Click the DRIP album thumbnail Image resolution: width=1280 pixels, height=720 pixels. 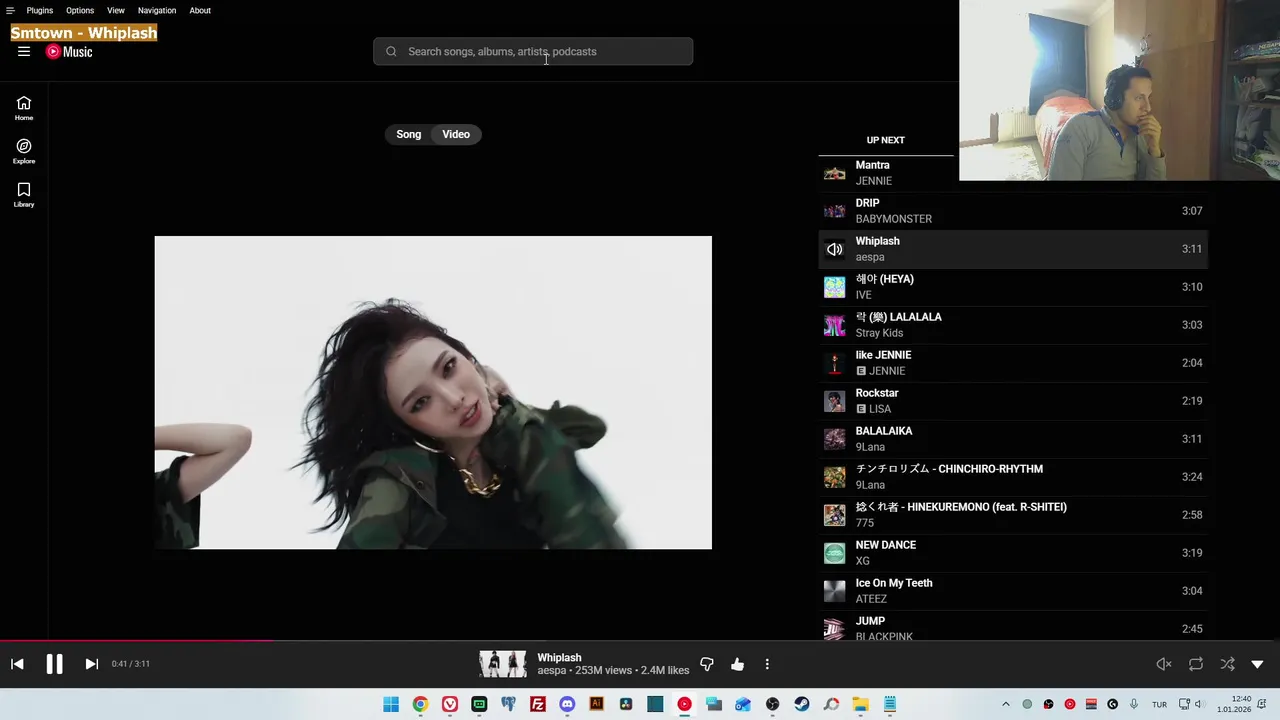834,211
